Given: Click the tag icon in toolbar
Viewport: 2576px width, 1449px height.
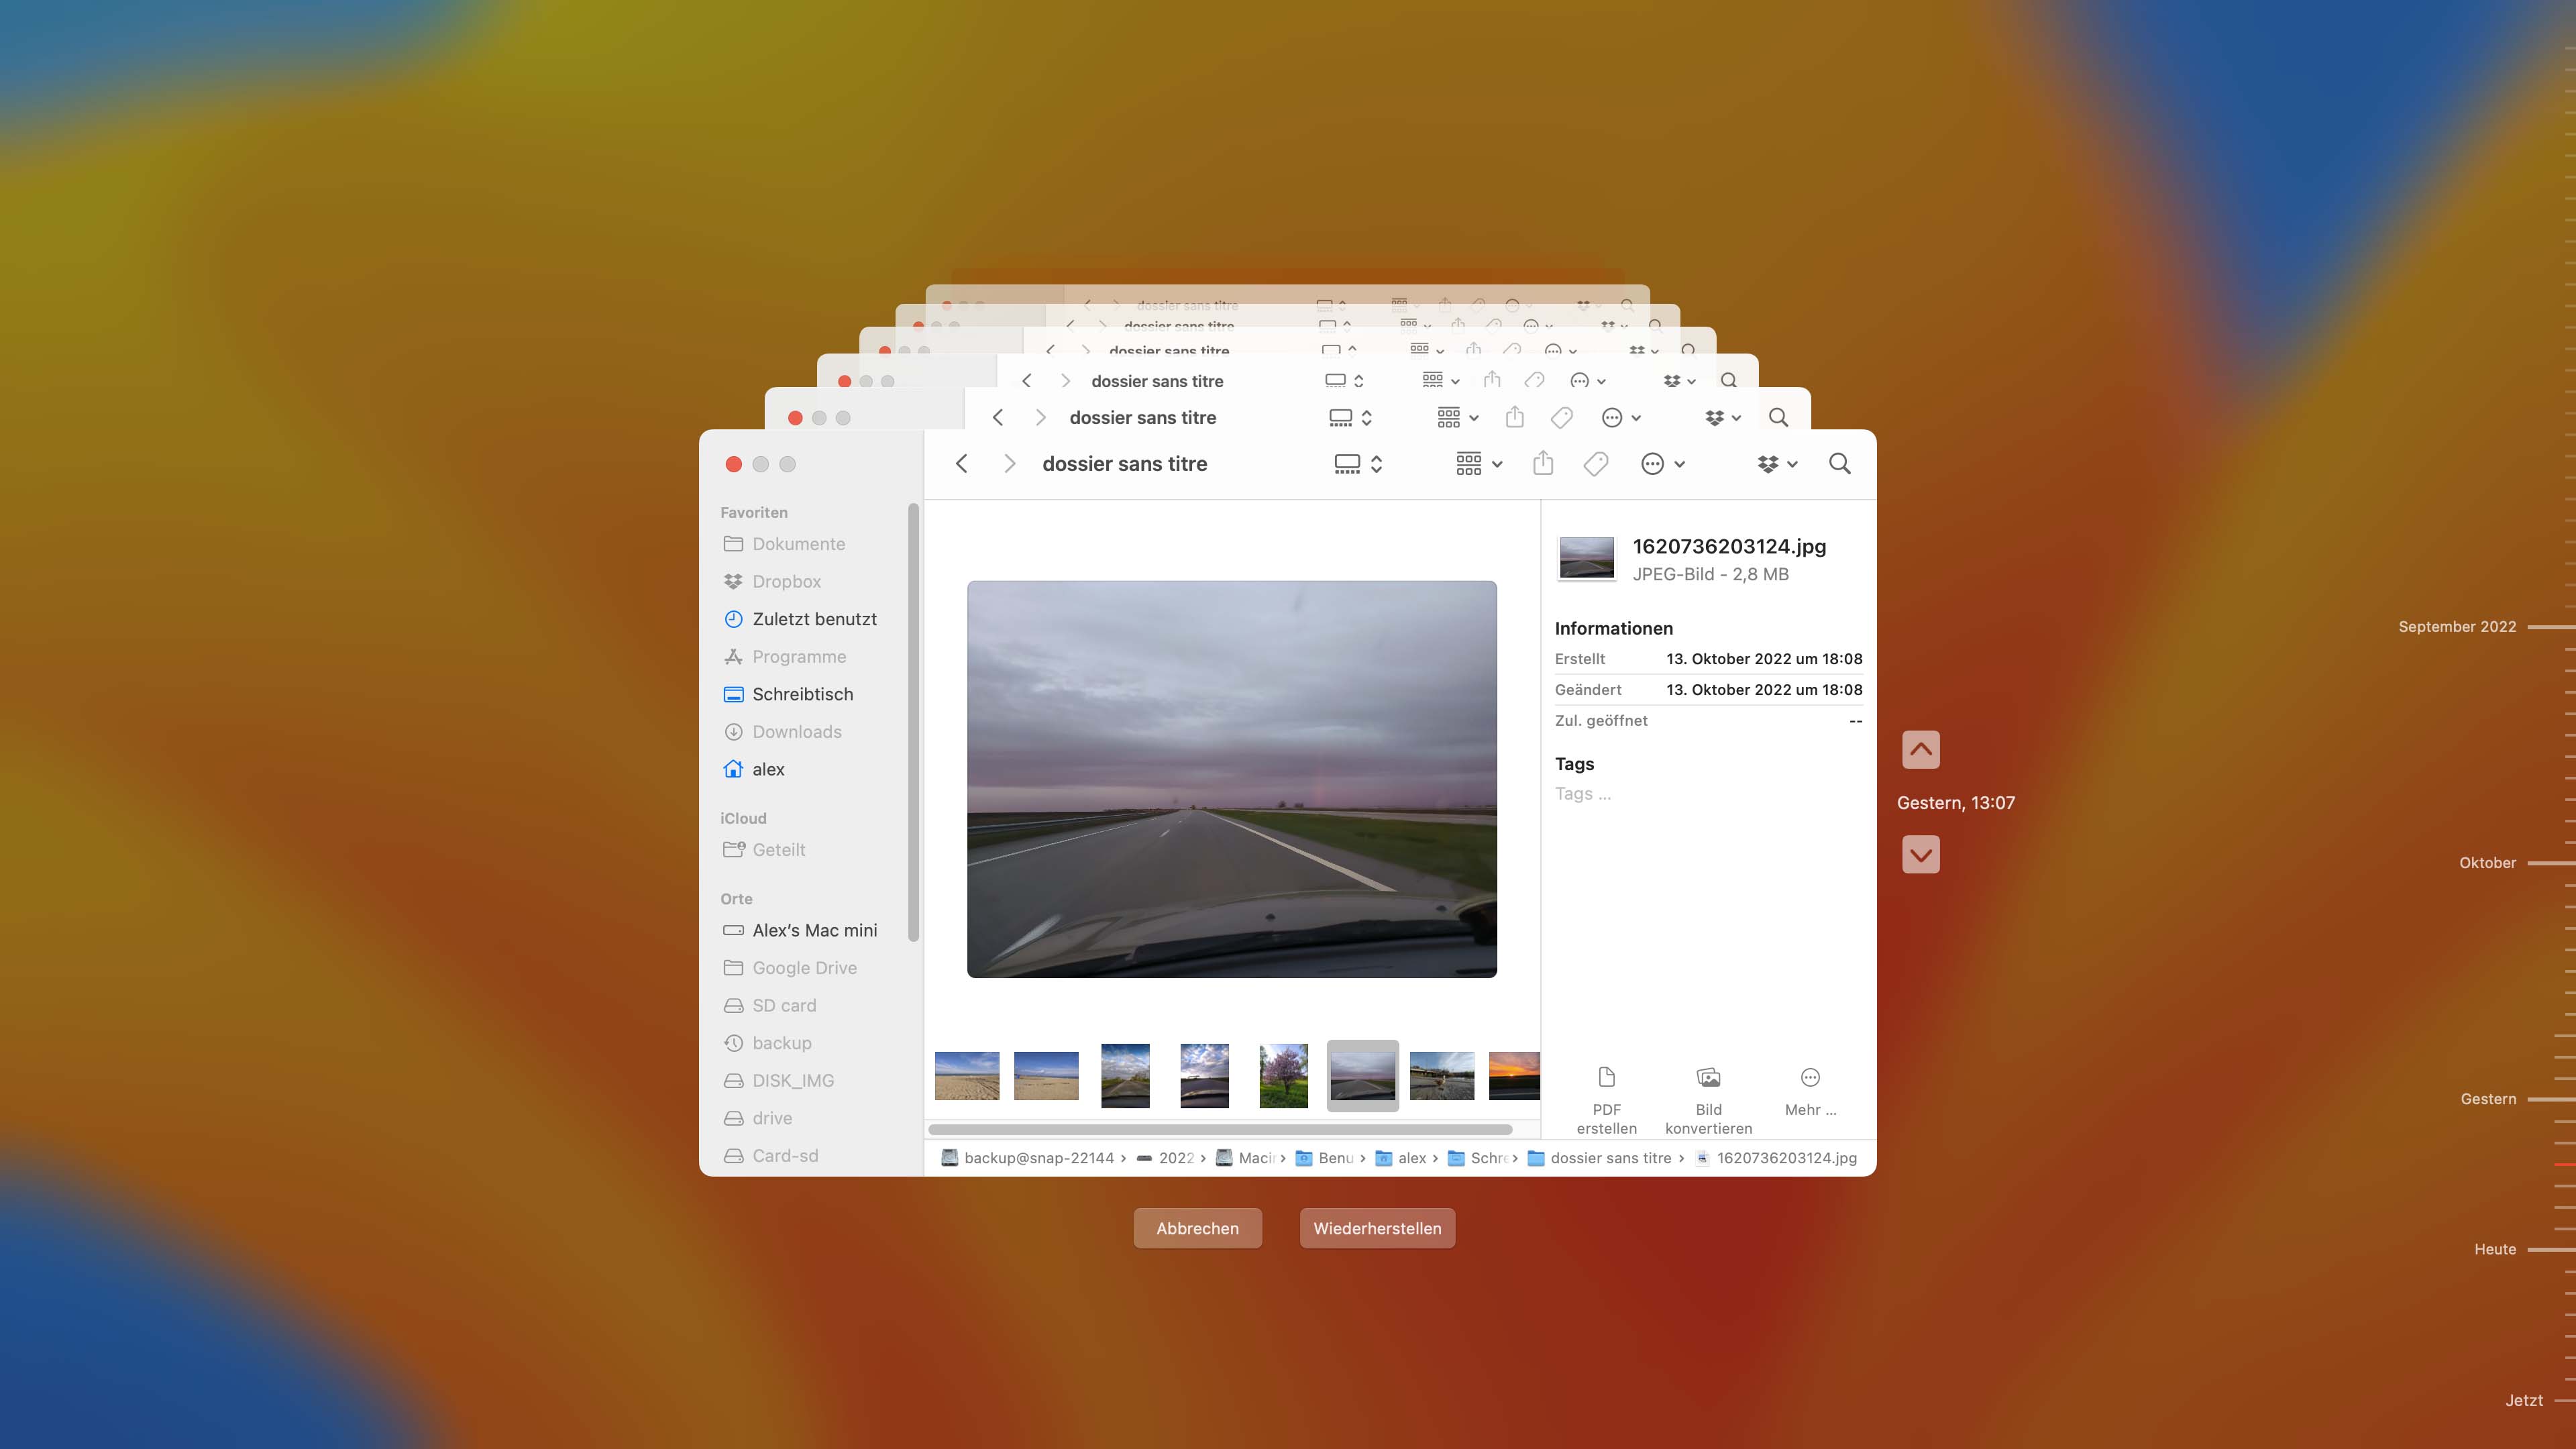Looking at the screenshot, I should click(x=1593, y=464).
